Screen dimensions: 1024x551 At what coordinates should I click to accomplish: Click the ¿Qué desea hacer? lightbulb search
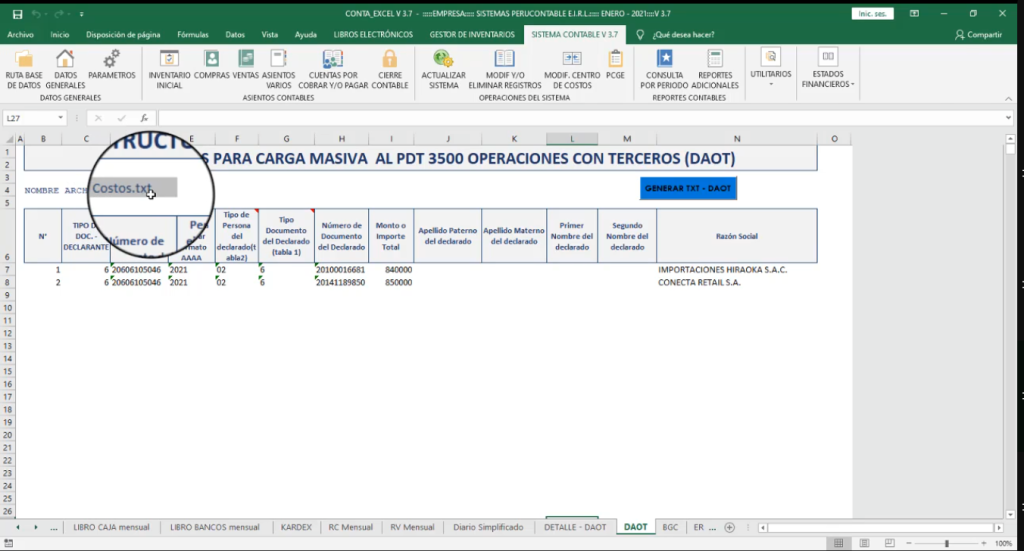point(677,35)
